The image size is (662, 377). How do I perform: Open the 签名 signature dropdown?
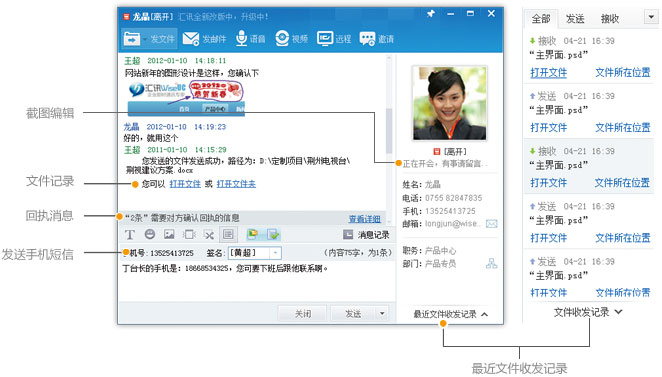(275, 253)
